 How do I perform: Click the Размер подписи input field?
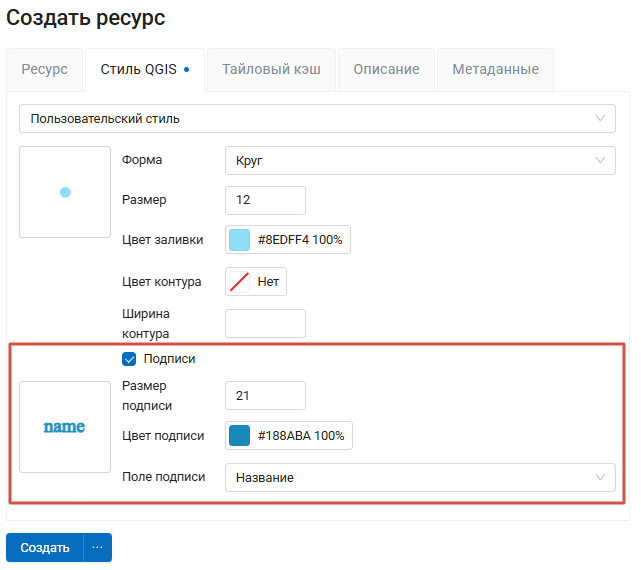265,396
